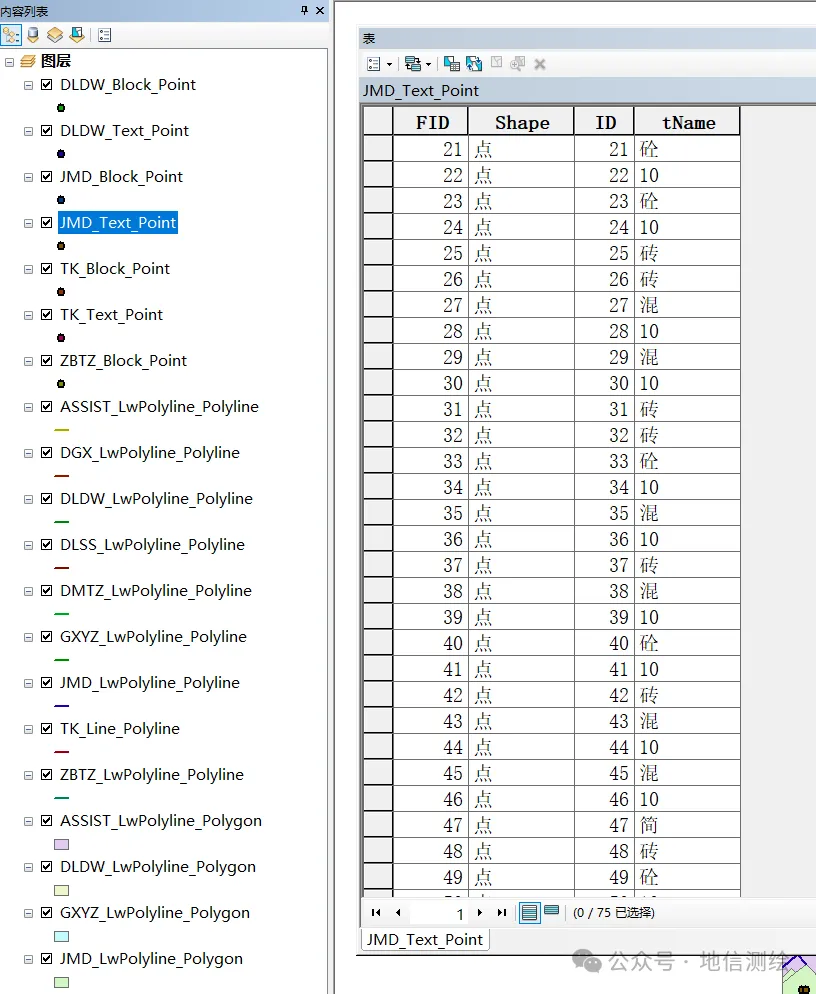The width and height of the screenshot is (816, 994).
Task: Collapse DLDW_Block_Point layer legend
Action: pyautogui.click(x=28, y=85)
